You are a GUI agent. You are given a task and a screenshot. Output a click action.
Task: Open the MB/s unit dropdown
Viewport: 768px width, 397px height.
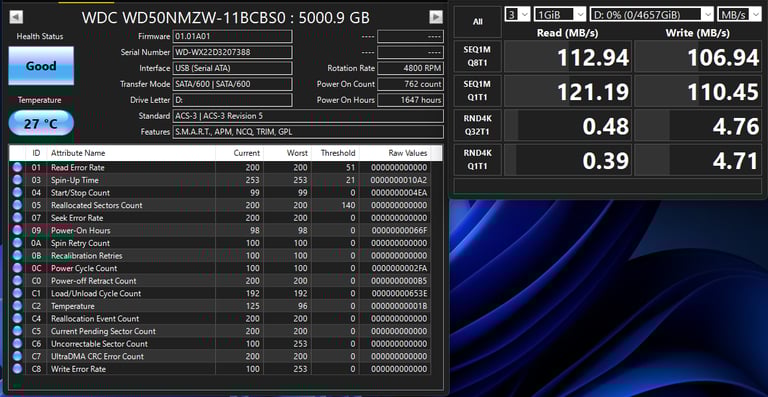coord(739,14)
